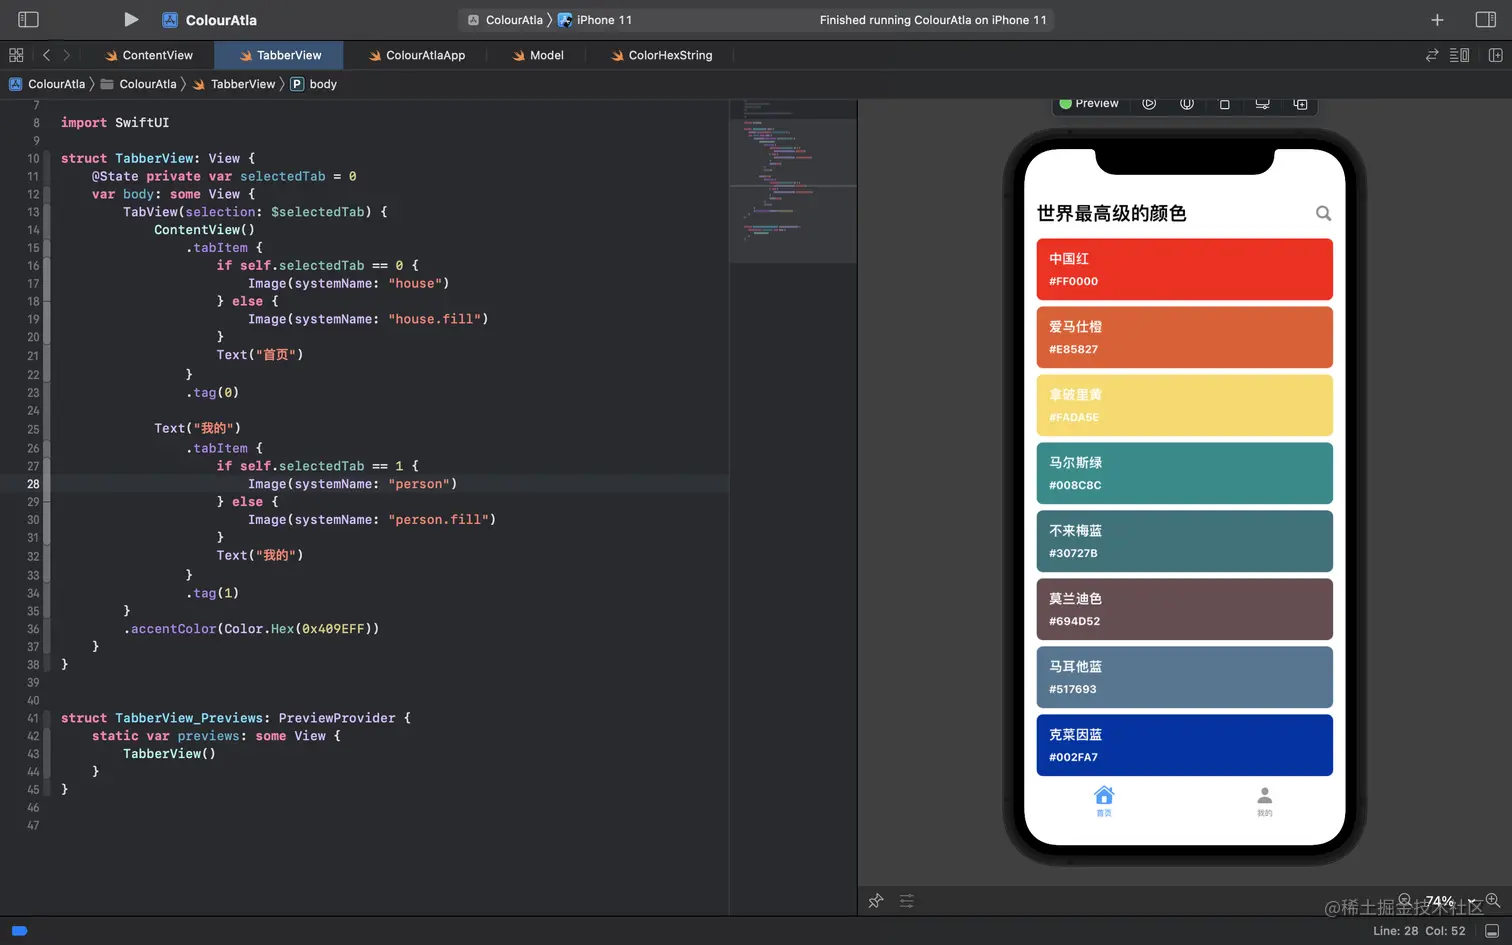Click the ColourAtla project title in toolbar
1512x945 pixels.
[x=221, y=20]
